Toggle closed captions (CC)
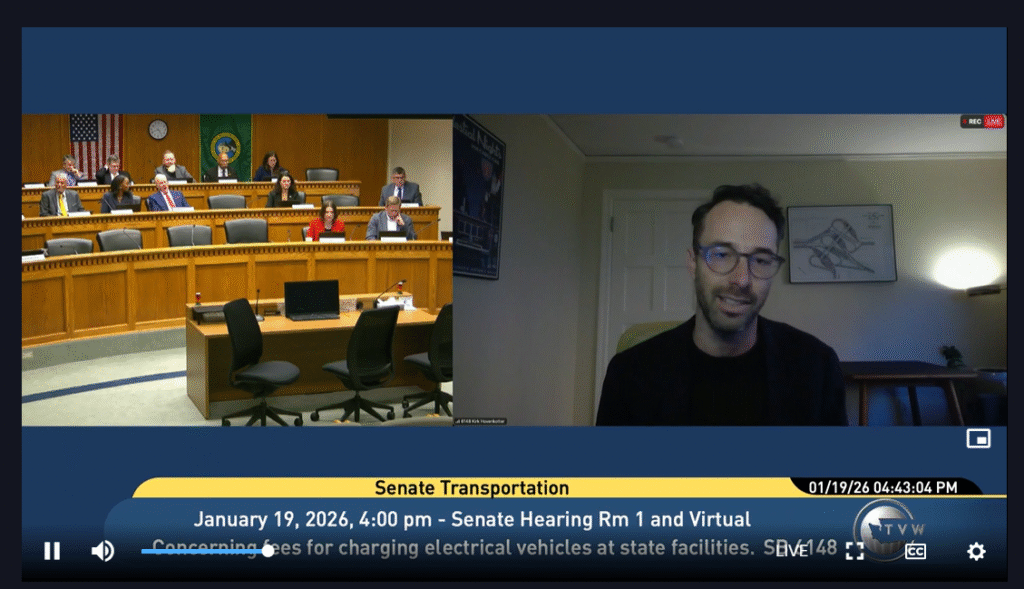This screenshot has height=589, width=1024. 915,551
